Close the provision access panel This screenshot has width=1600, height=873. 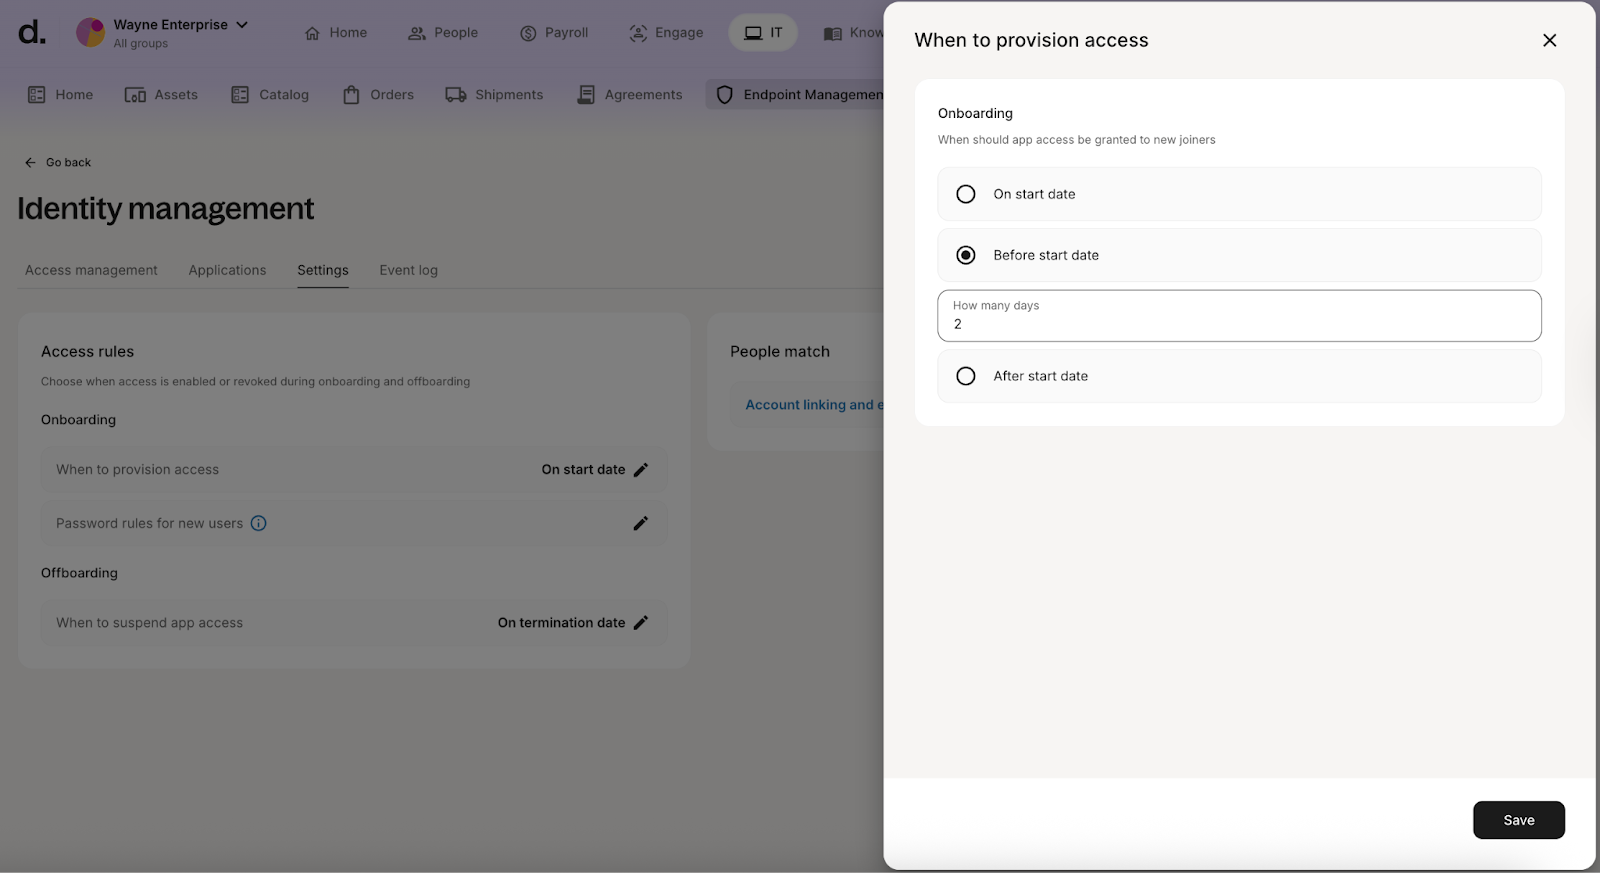click(x=1549, y=40)
